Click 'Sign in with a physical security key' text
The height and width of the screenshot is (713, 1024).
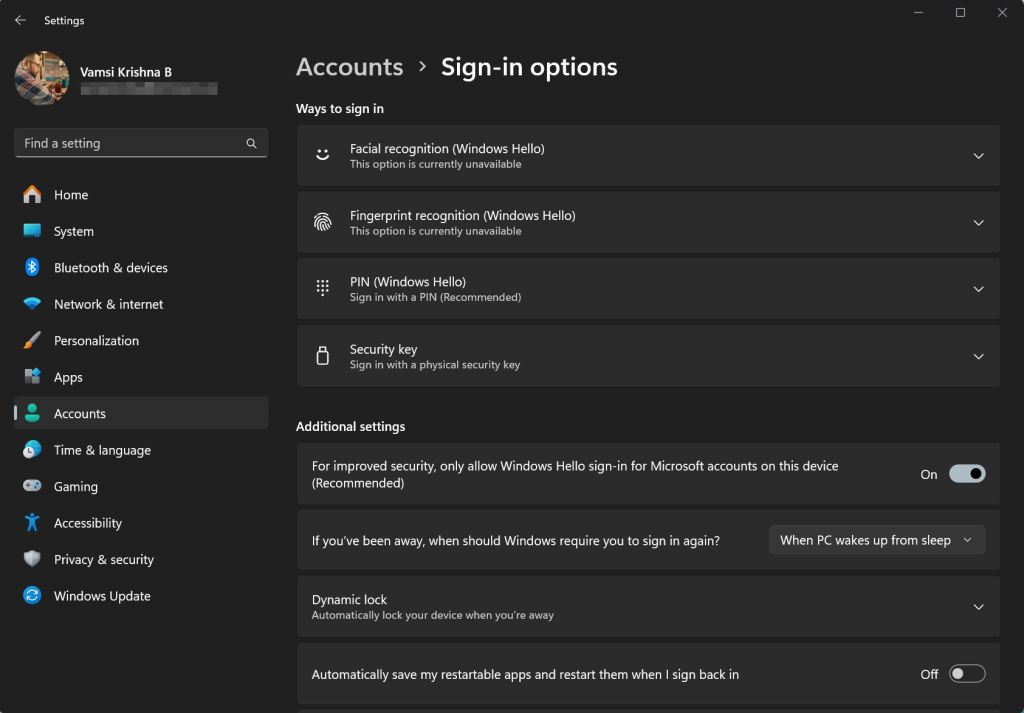[435, 365]
